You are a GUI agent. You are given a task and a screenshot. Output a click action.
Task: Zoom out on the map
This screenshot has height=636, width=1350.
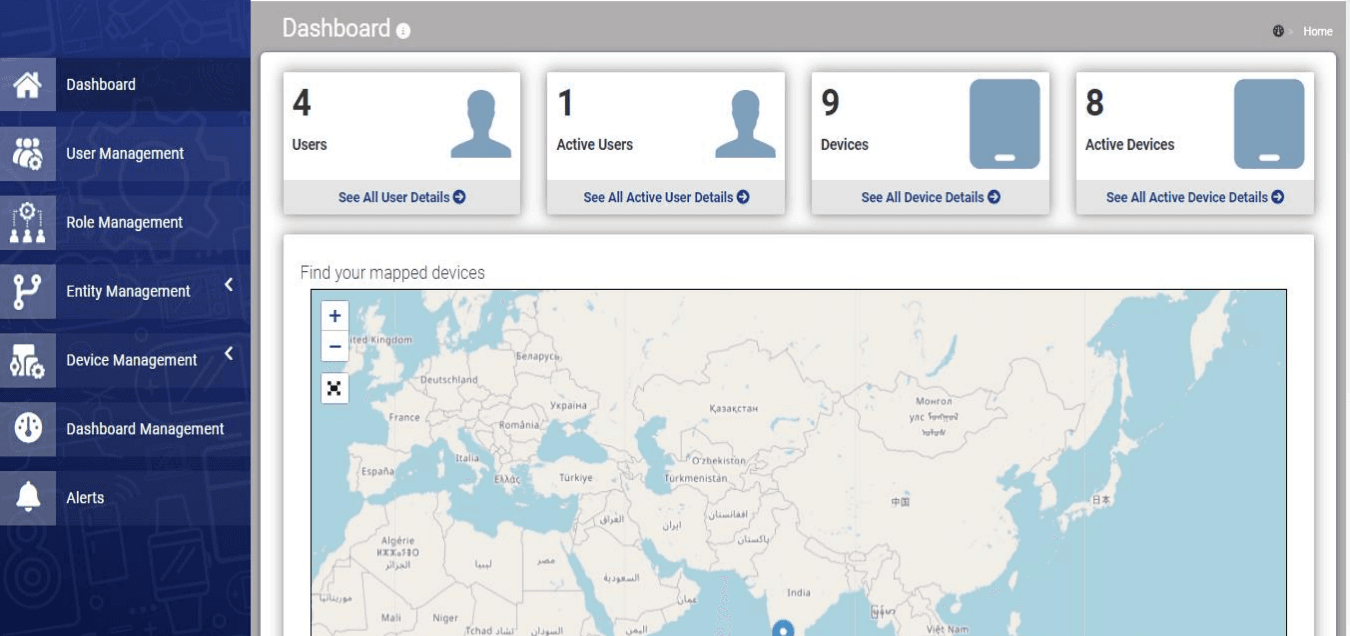click(x=334, y=346)
